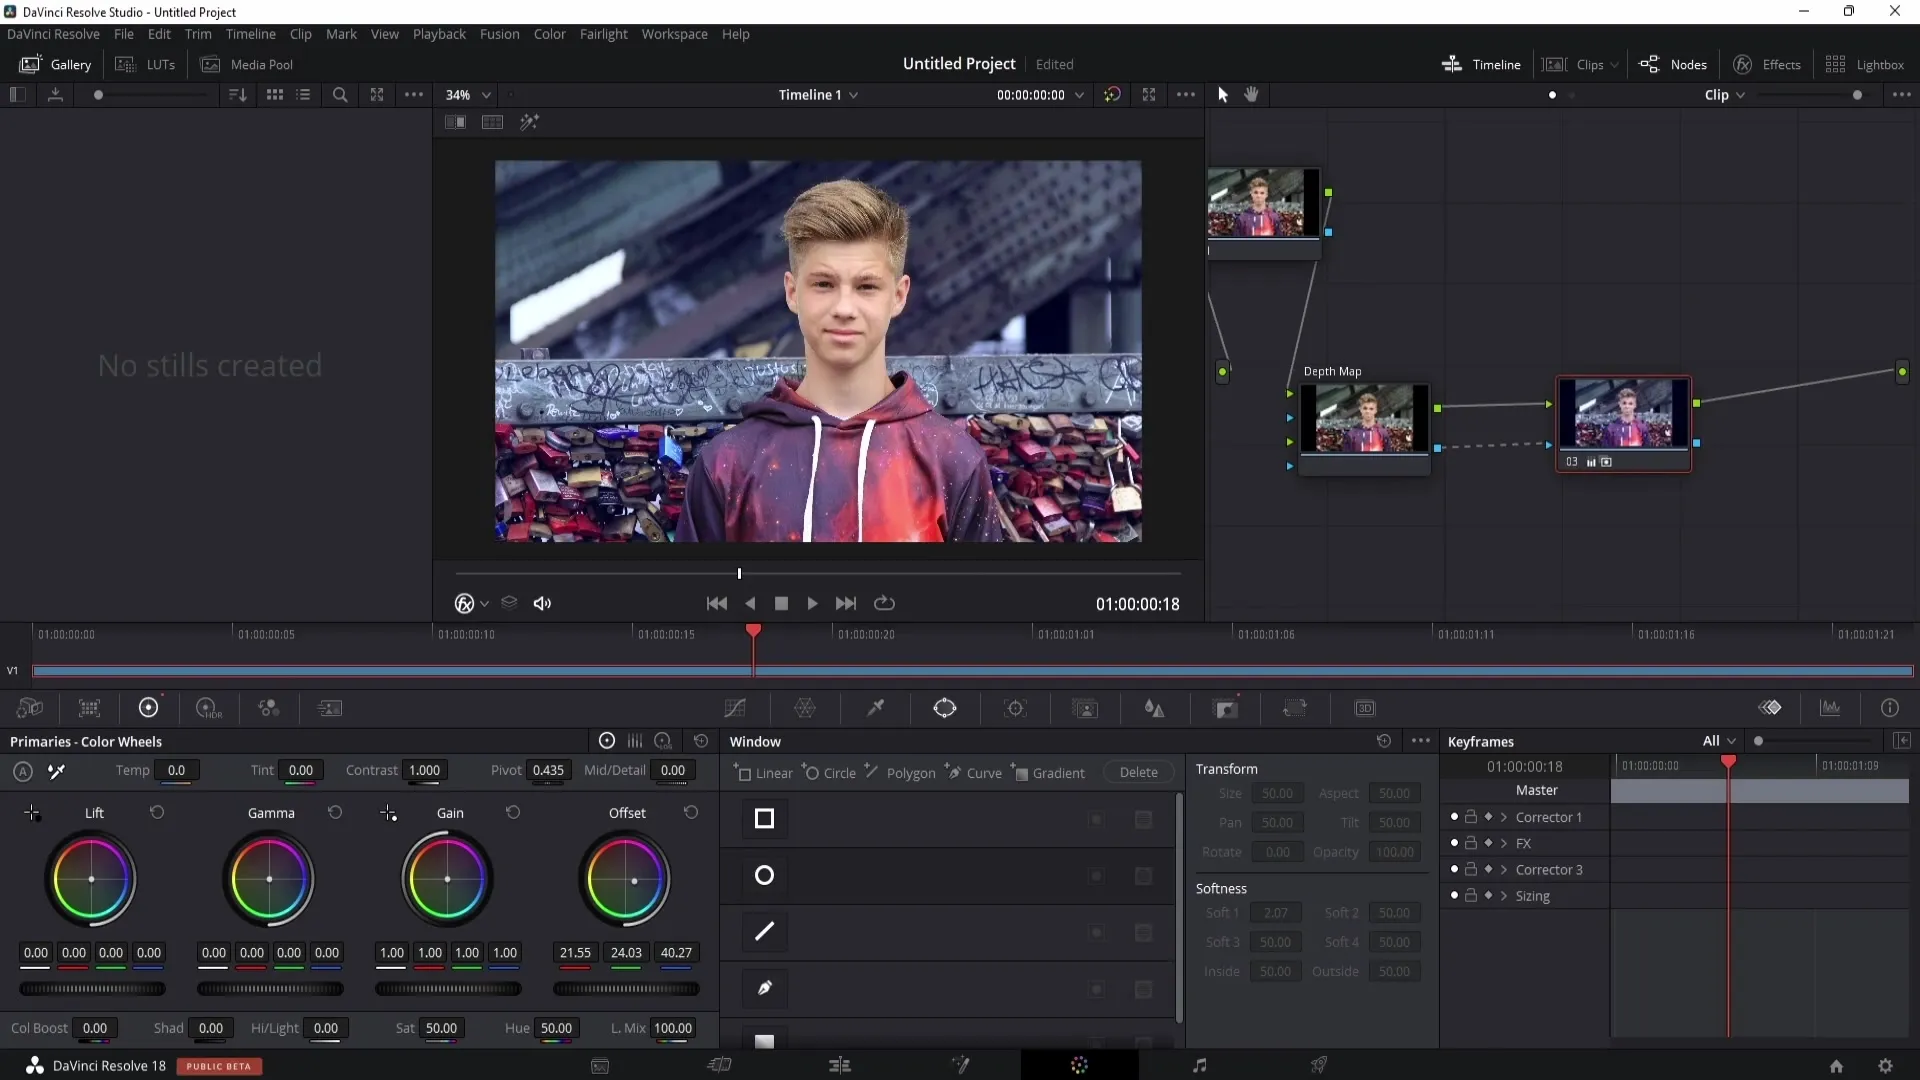Click the Curves tool icon in toolbar

click(x=735, y=708)
